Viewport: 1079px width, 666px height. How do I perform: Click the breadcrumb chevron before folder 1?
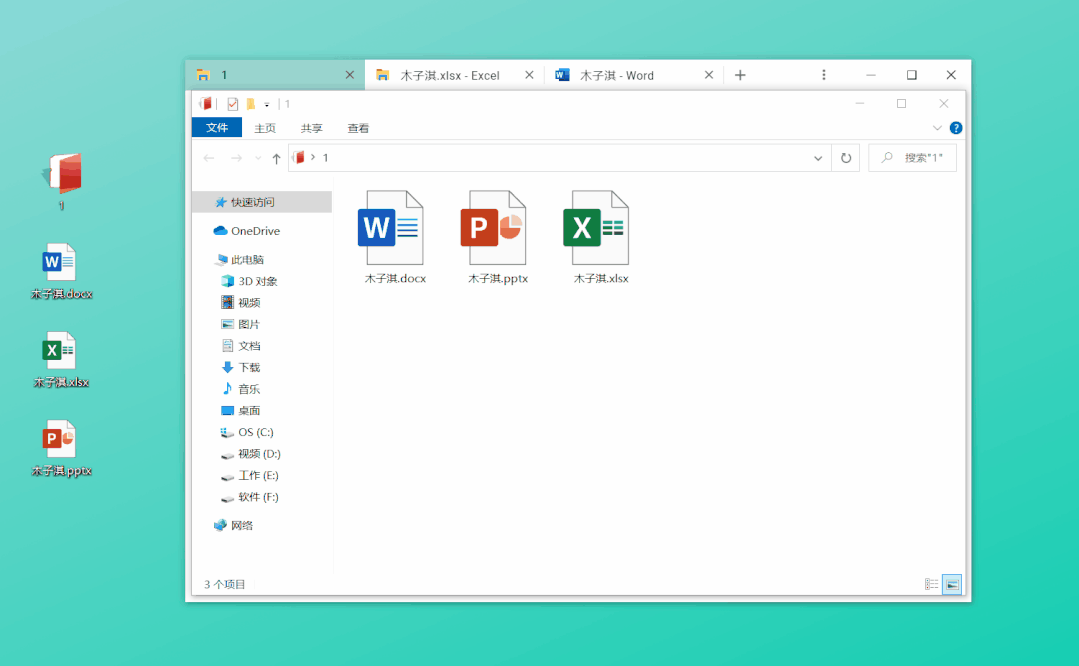pos(312,158)
